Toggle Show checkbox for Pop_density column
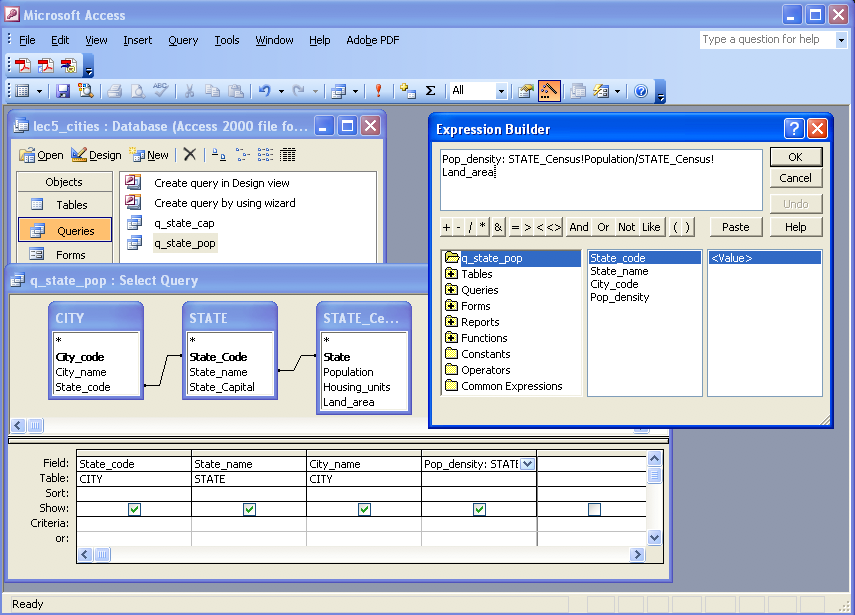Screen dimensions: 855x615 (479, 509)
